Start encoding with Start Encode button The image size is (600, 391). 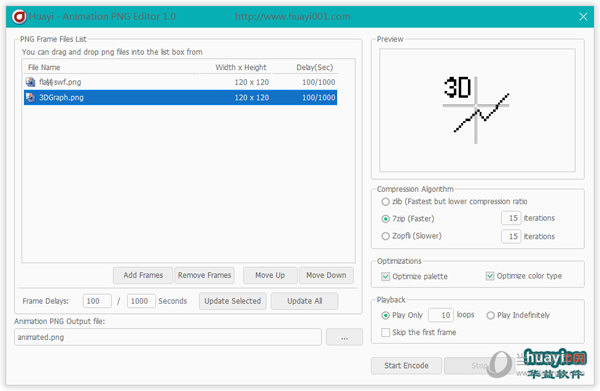pyautogui.click(x=406, y=366)
